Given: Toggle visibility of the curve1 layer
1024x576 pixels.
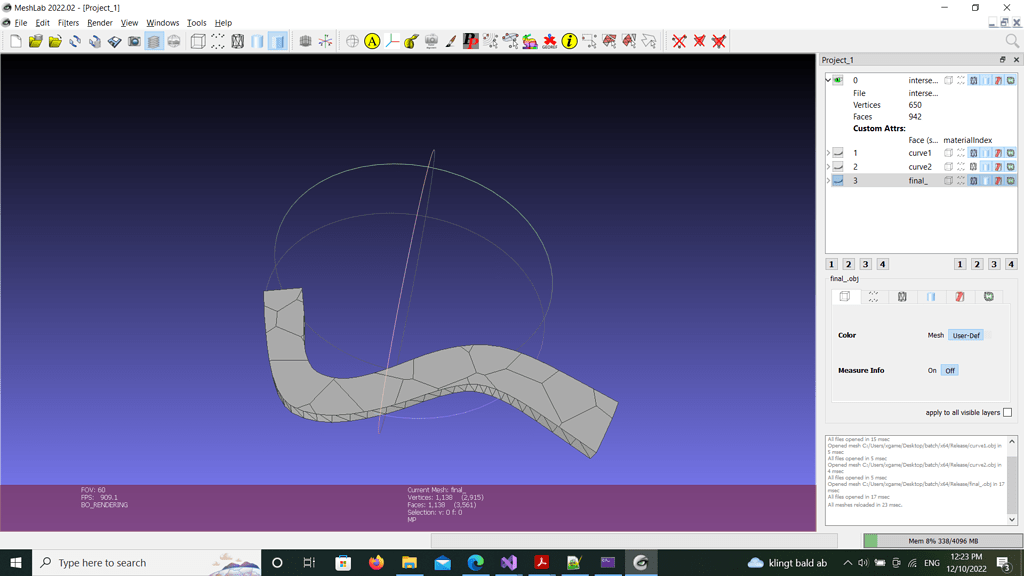Looking at the screenshot, I should 838,153.
